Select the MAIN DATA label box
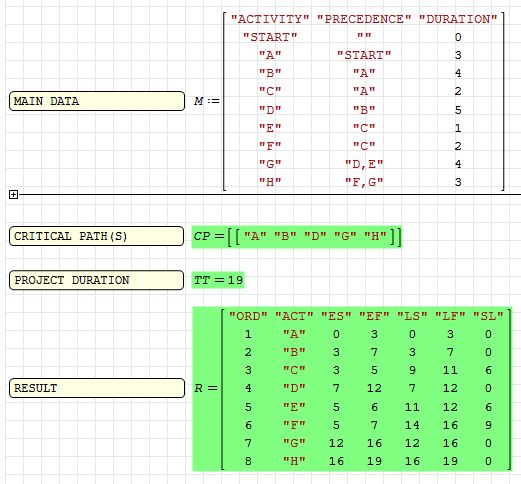The image size is (521, 484). click(97, 101)
